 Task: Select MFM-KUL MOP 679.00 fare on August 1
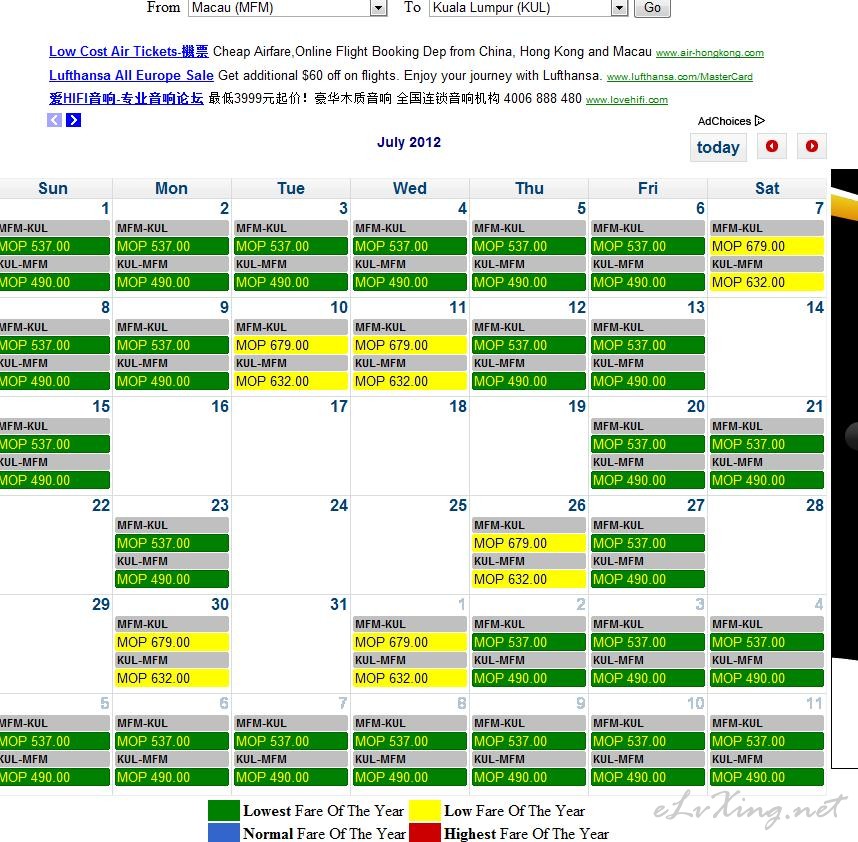pos(410,642)
